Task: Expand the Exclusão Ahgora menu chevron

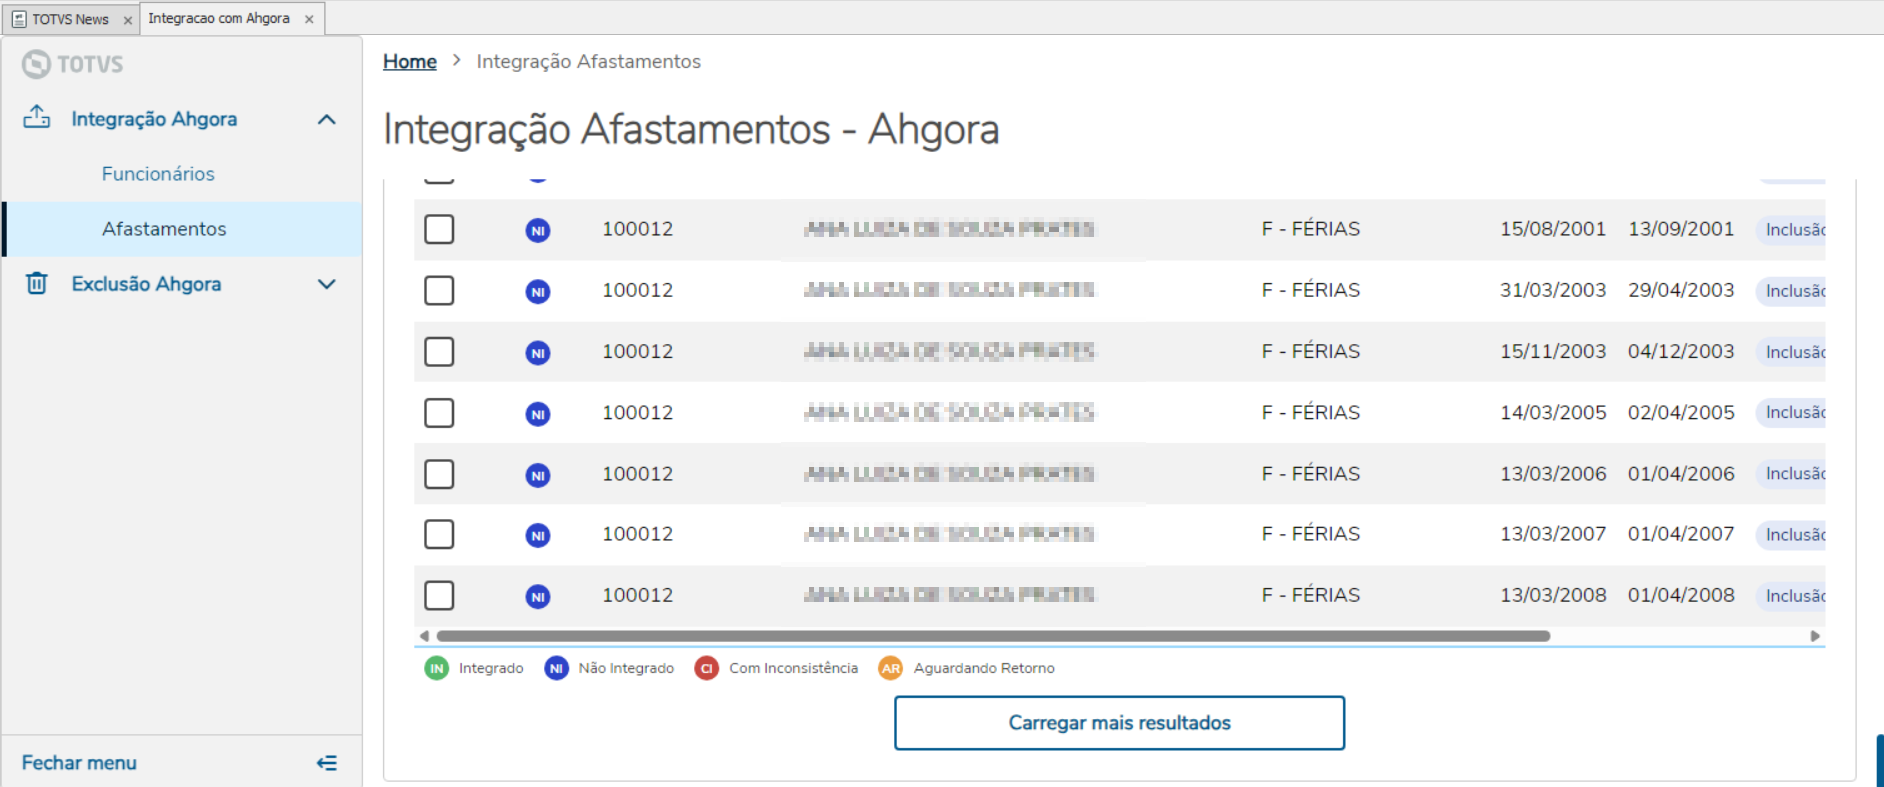Action: (326, 284)
